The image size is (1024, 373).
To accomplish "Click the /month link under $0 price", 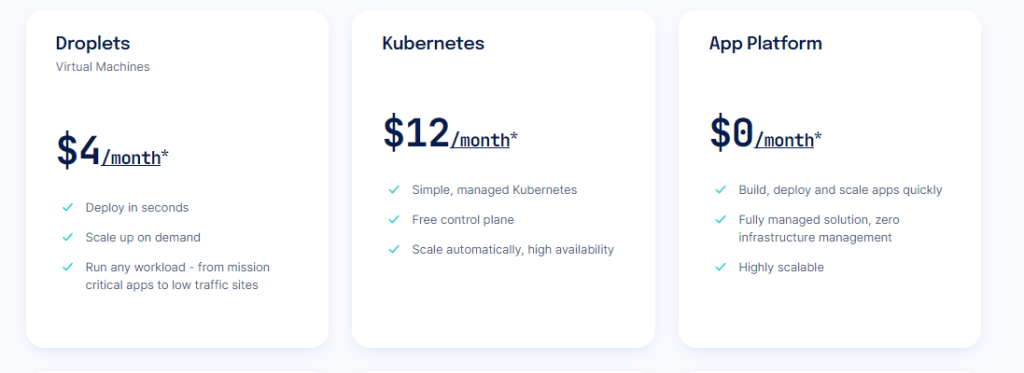I will click(x=784, y=140).
